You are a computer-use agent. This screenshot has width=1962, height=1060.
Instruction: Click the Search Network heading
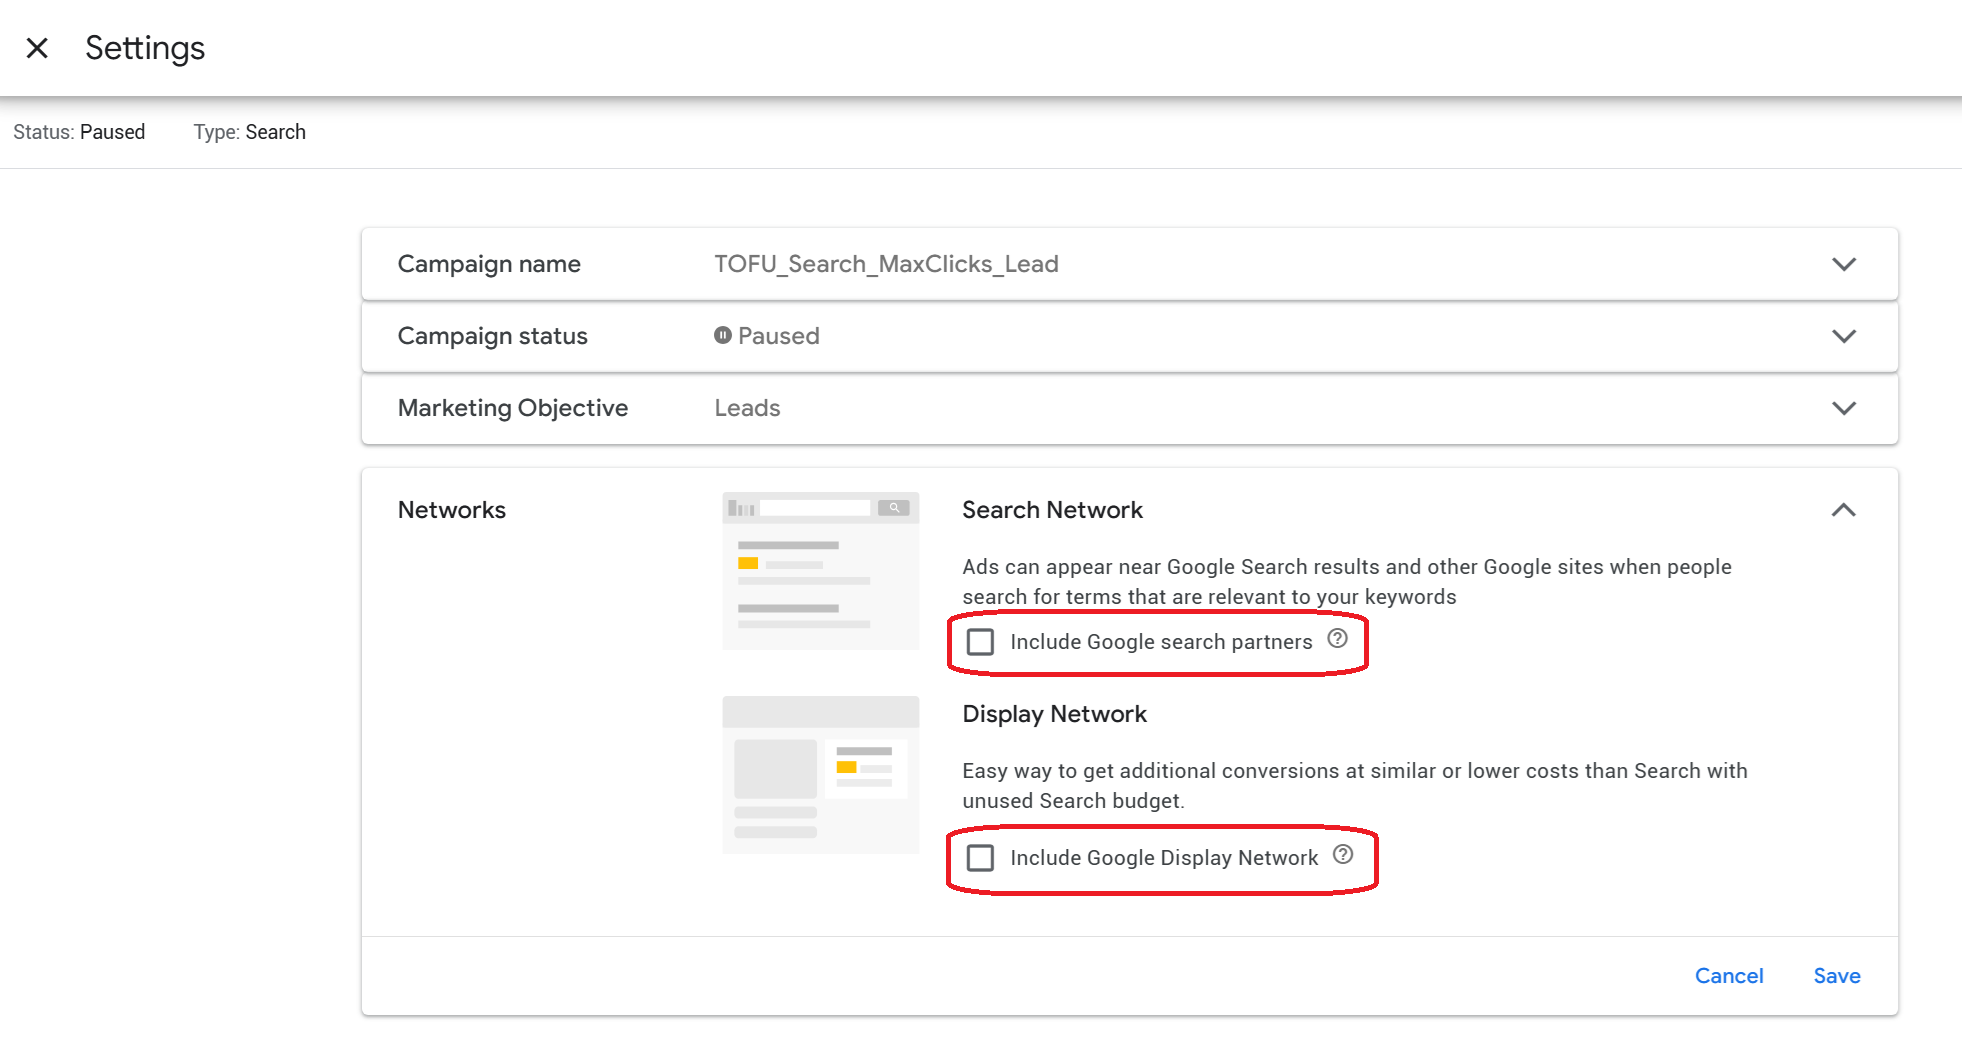point(1052,510)
